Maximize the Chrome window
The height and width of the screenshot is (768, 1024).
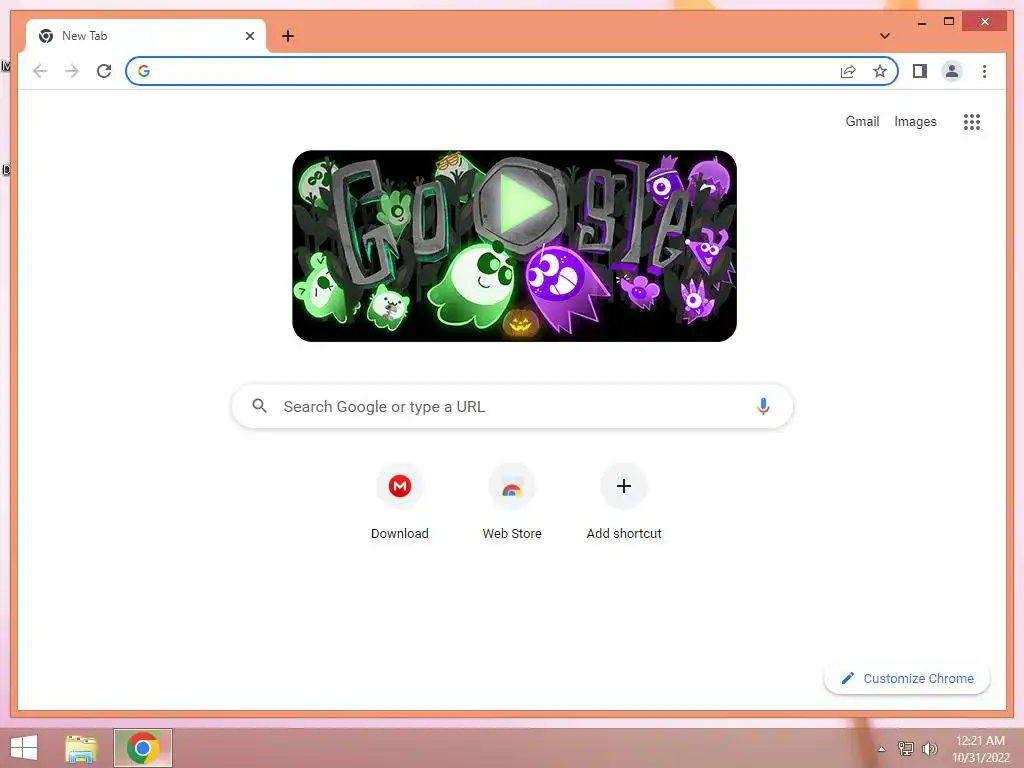point(949,22)
